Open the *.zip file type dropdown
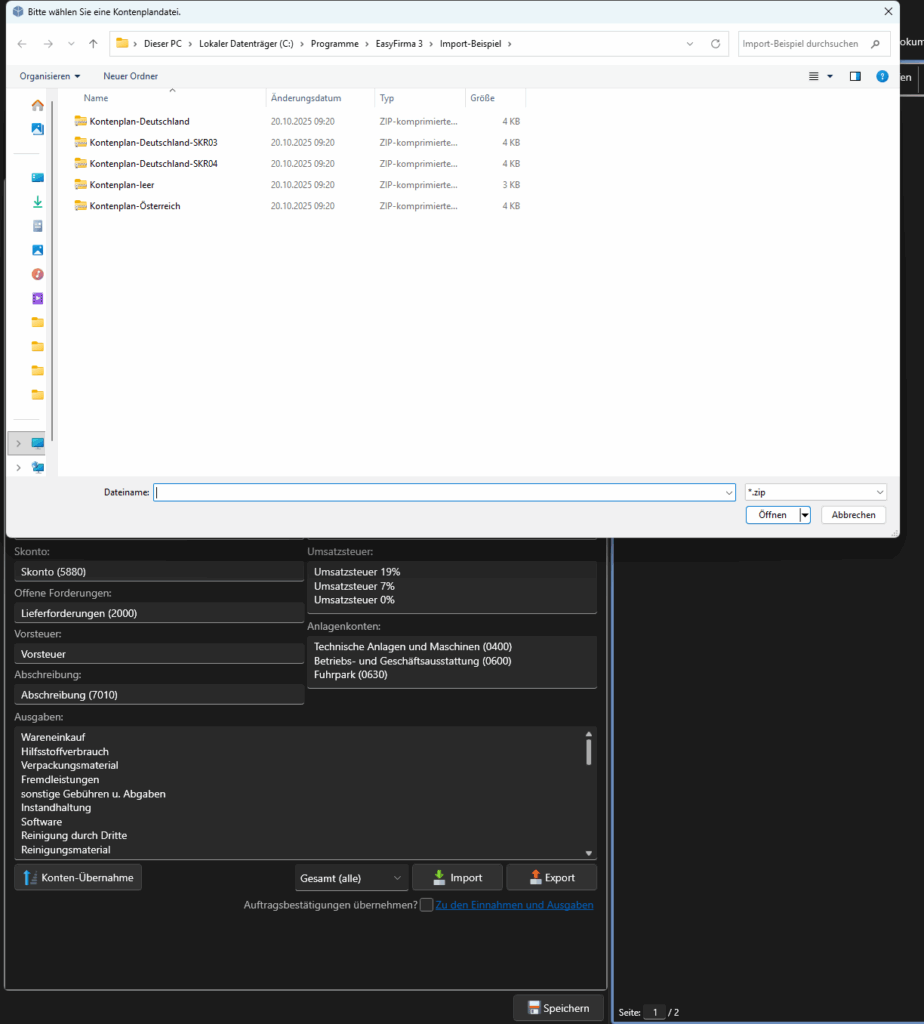This screenshot has height=1024, width=924. [x=815, y=492]
